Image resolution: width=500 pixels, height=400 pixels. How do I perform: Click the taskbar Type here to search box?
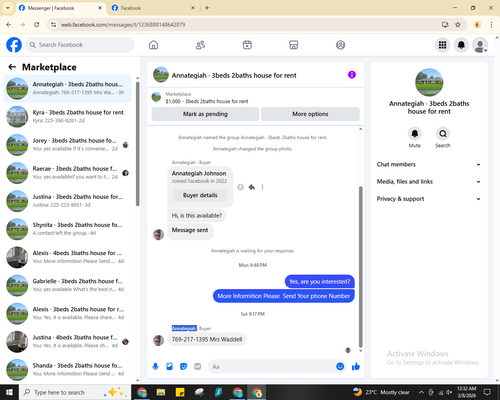[75, 392]
